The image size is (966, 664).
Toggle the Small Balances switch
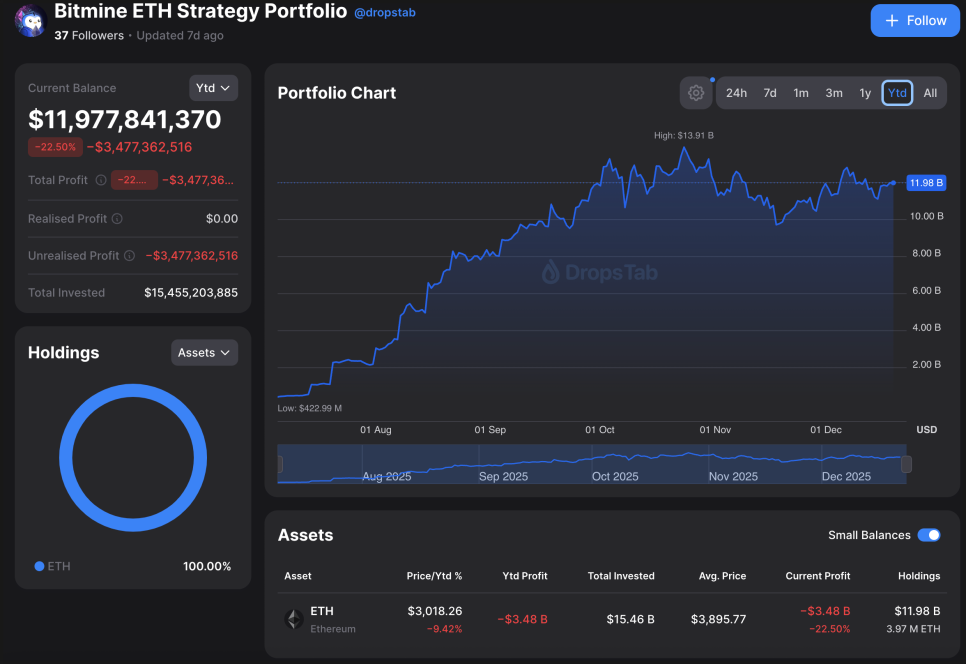pyautogui.click(x=928, y=535)
